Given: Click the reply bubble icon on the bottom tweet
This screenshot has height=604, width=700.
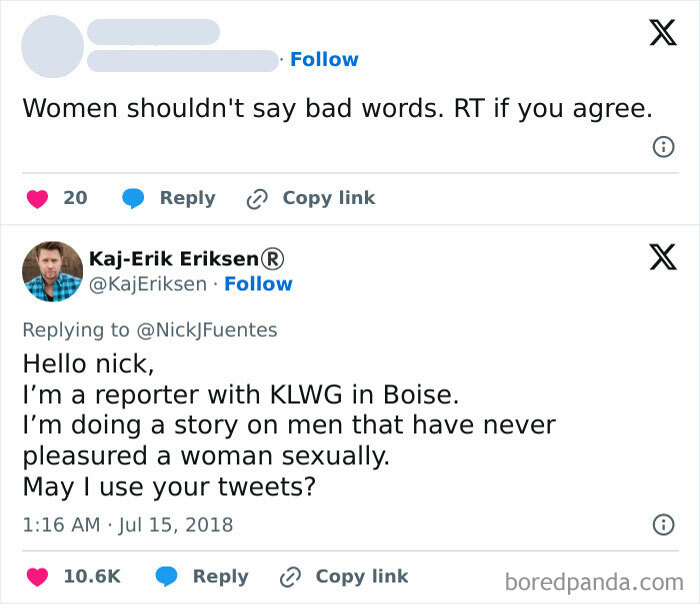Looking at the screenshot, I should click(165, 576).
